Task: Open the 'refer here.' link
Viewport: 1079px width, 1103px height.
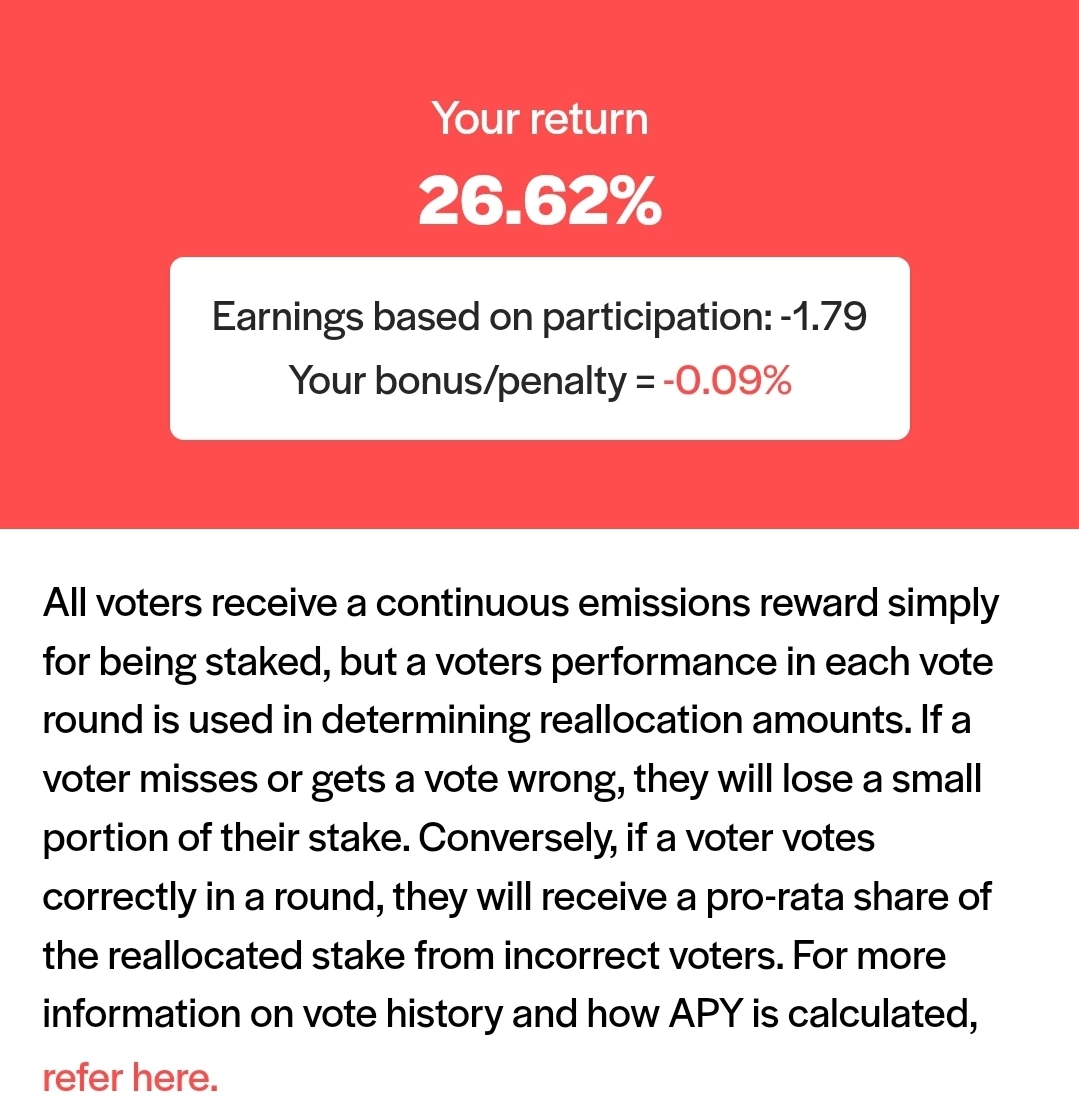Action: coord(130,1077)
